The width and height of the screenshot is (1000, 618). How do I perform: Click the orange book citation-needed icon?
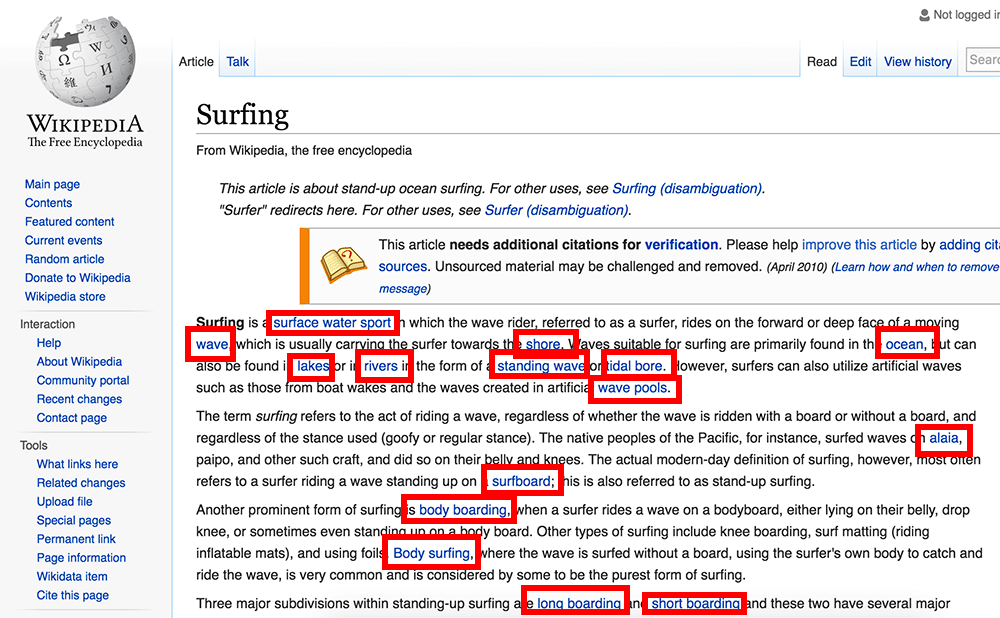pyautogui.click(x=343, y=264)
